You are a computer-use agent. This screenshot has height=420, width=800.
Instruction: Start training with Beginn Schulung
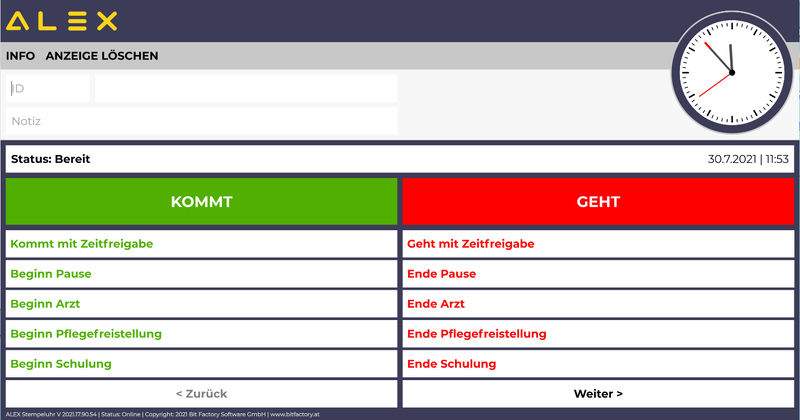pyautogui.click(x=201, y=364)
